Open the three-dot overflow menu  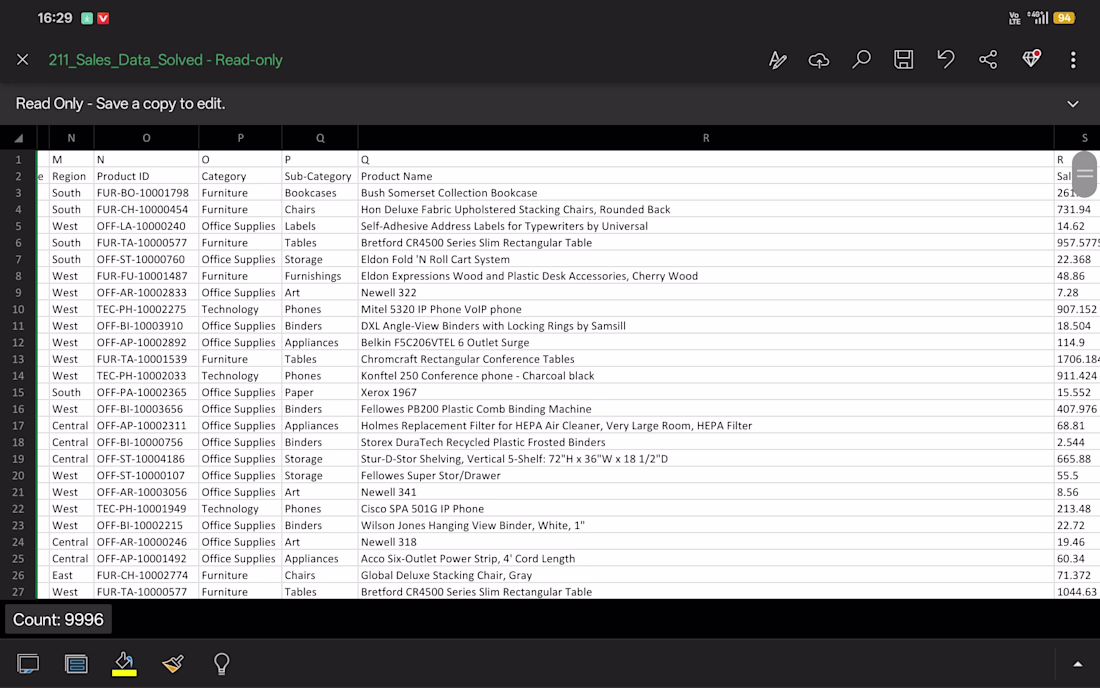click(1073, 60)
